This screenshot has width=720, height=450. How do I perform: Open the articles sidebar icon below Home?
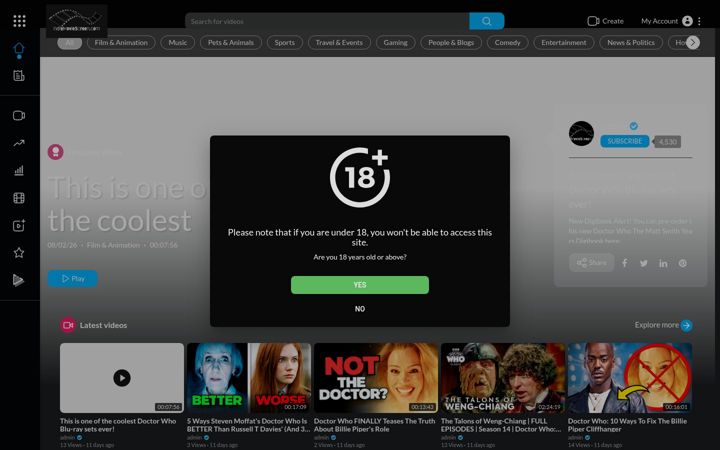click(x=19, y=76)
